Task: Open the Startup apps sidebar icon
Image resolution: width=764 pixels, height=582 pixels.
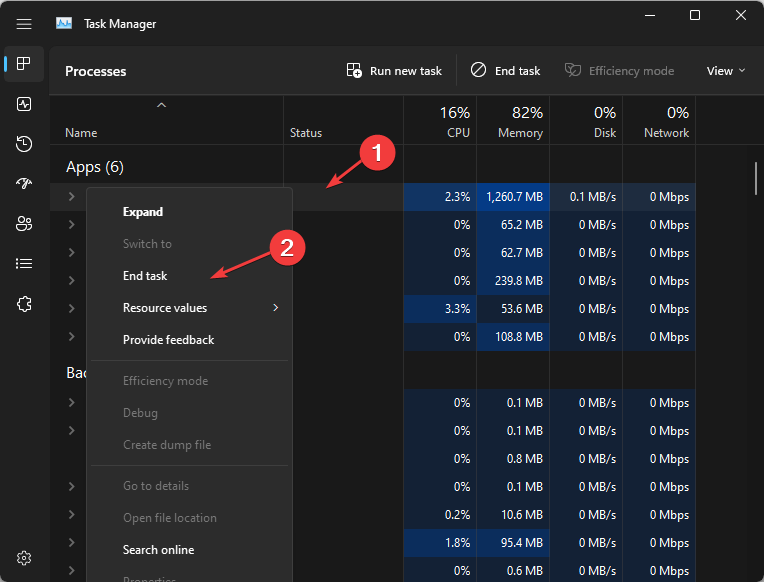Action: [24, 184]
